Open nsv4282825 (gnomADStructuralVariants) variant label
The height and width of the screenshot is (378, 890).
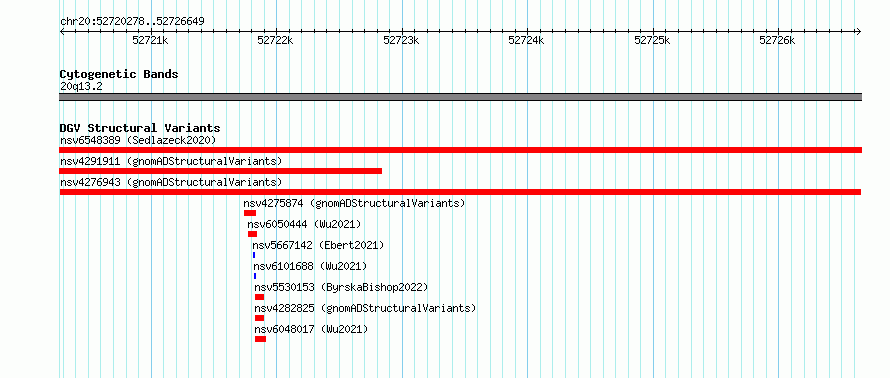(x=365, y=308)
